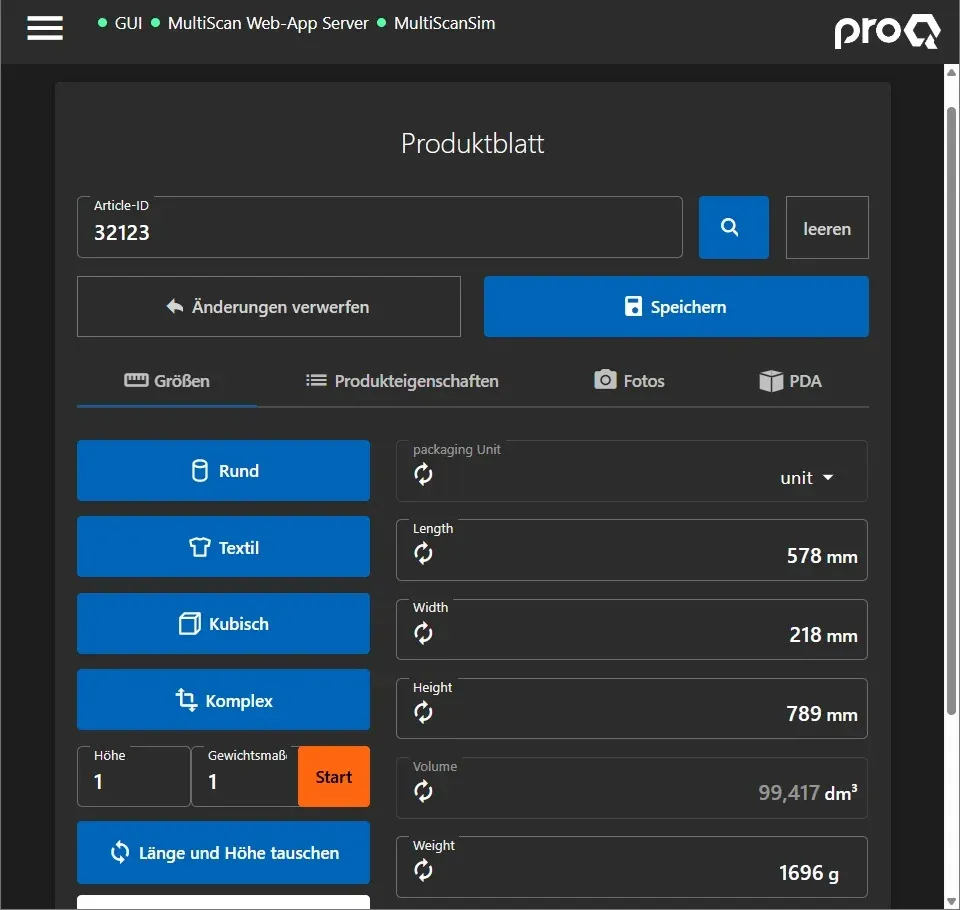Select the Kubisch shape button
960x910 pixels.
tap(223, 623)
